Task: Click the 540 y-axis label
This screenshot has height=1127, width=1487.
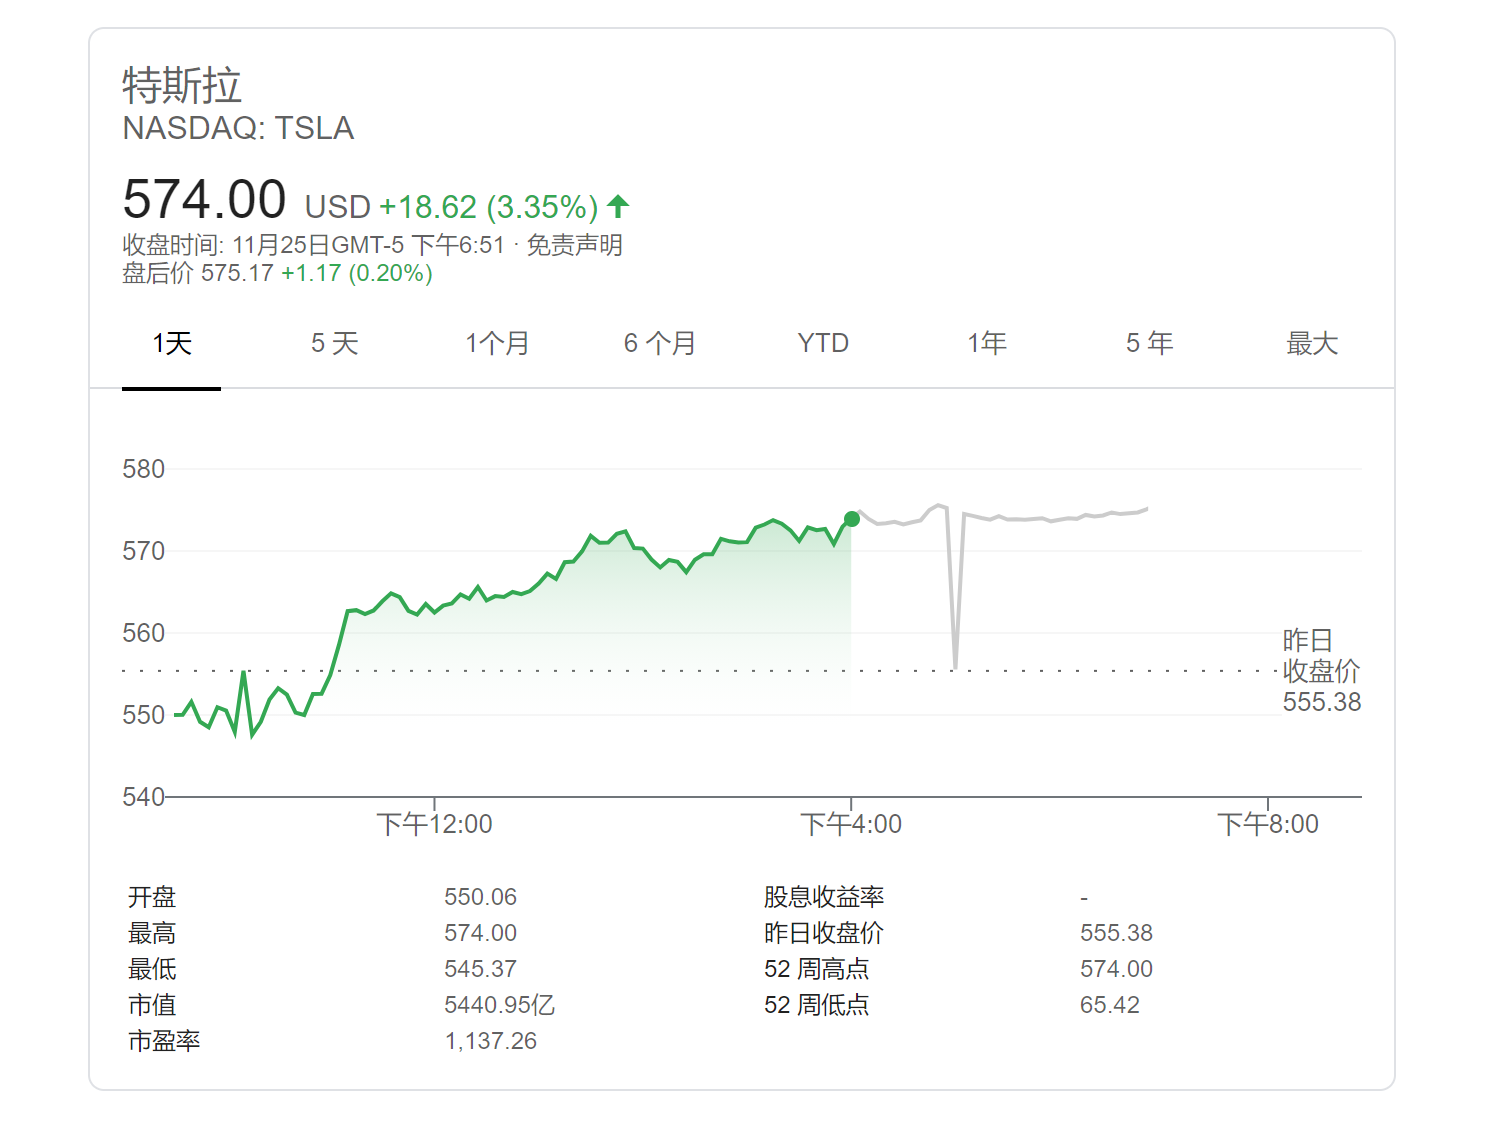Action: pos(143,797)
